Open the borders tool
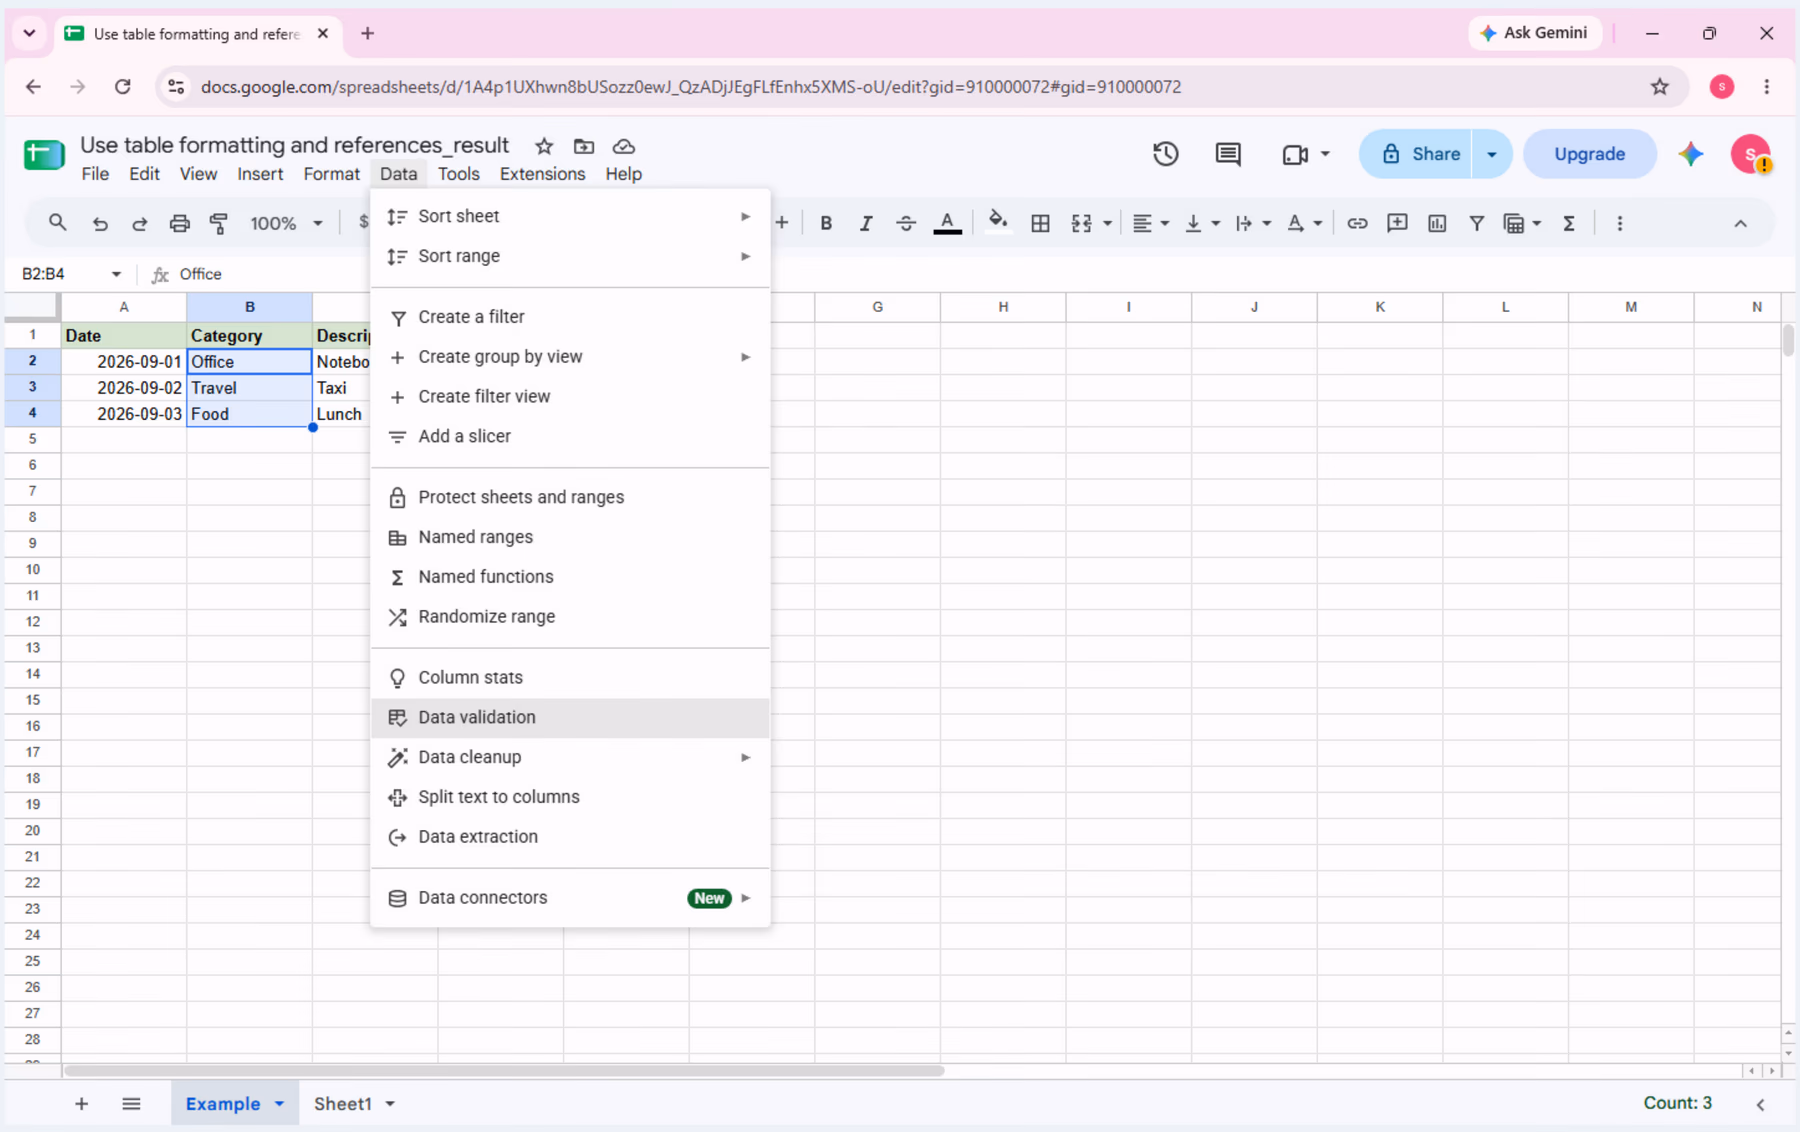Image resolution: width=1800 pixels, height=1132 pixels. point(1040,223)
